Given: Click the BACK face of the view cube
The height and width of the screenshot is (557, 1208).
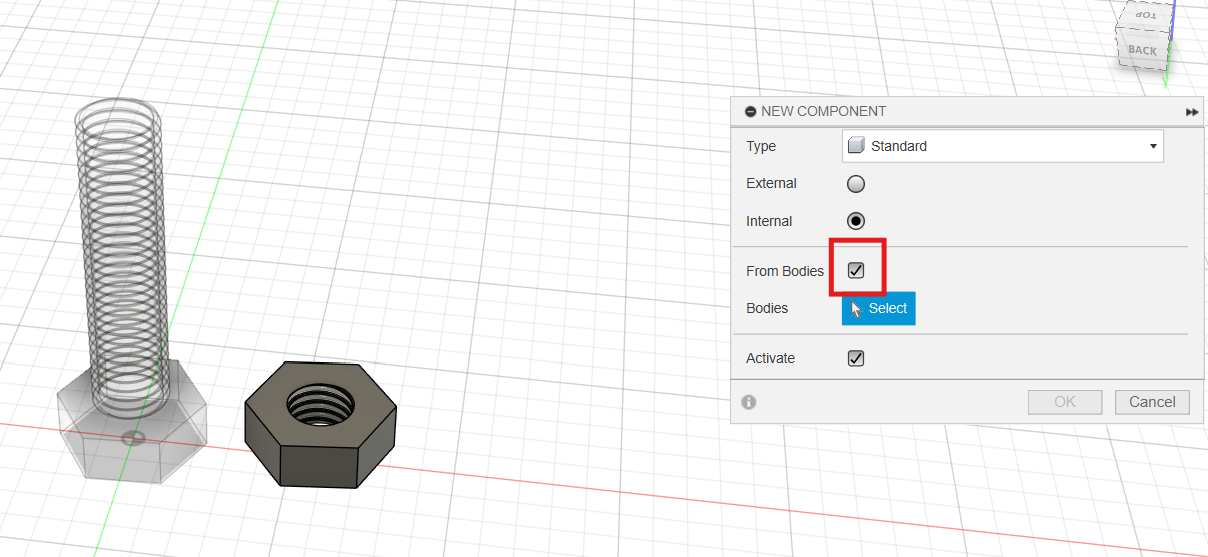Looking at the screenshot, I should click(x=1141, y=49).
